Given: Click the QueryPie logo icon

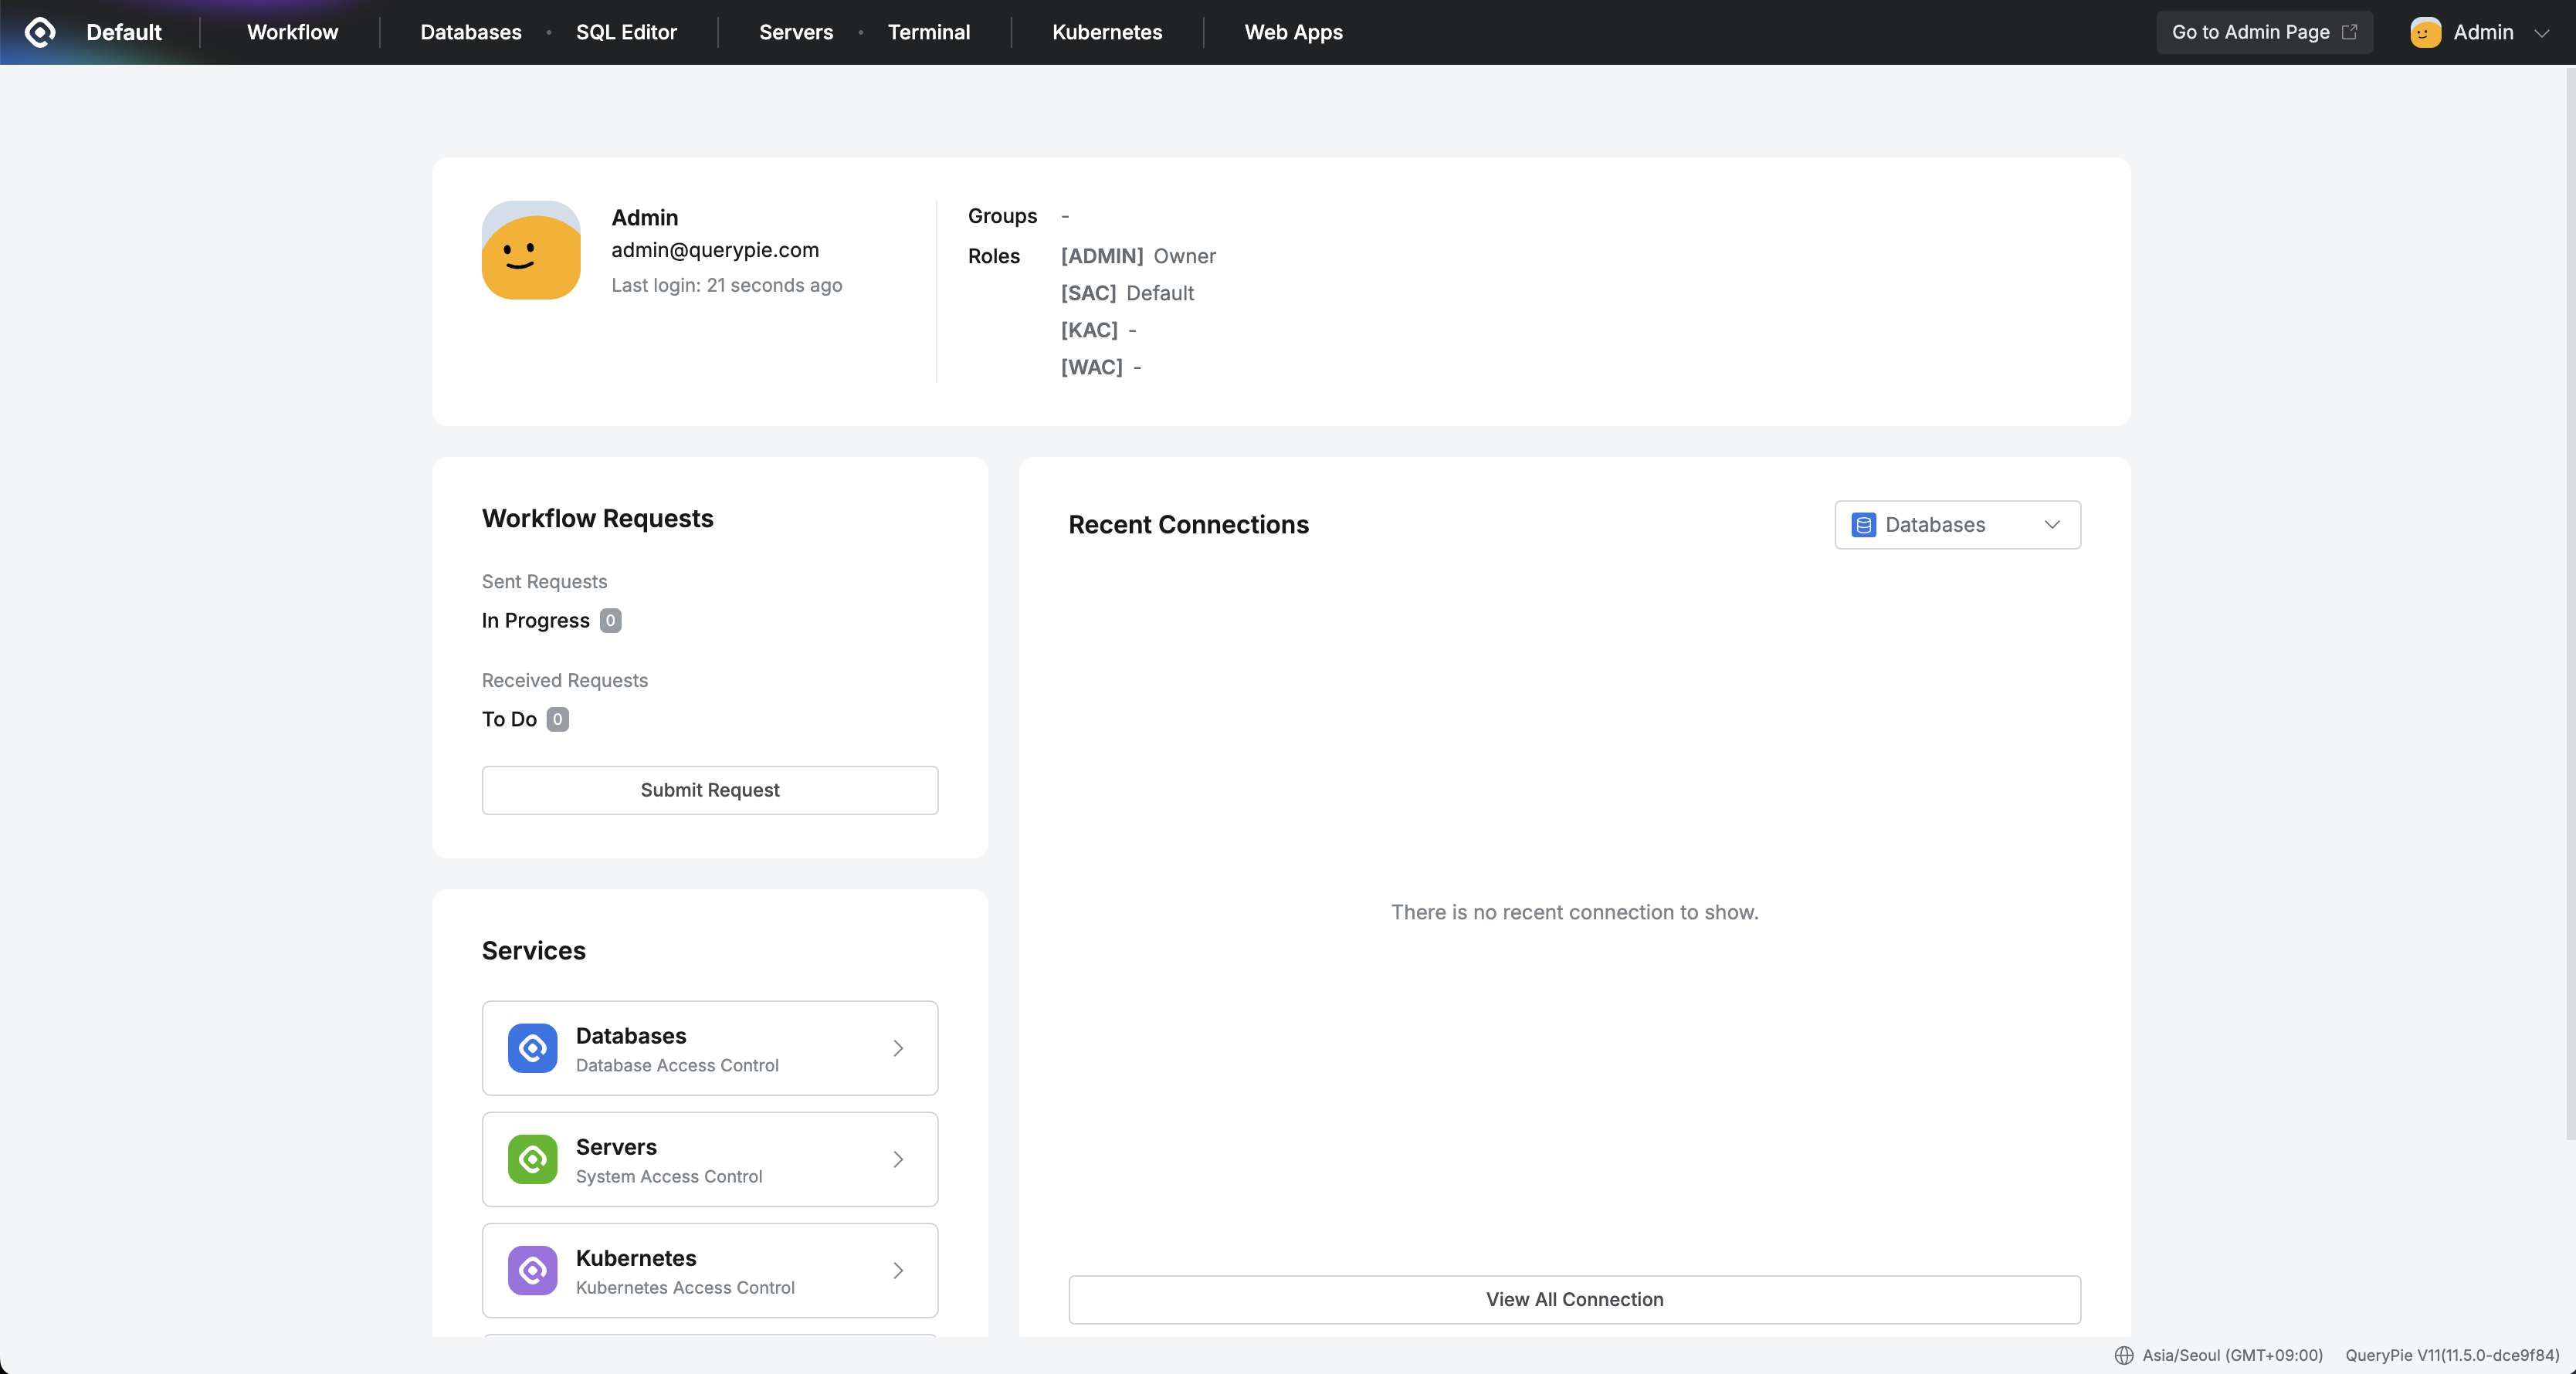Looking at the screenshot, I should point(40,32).
